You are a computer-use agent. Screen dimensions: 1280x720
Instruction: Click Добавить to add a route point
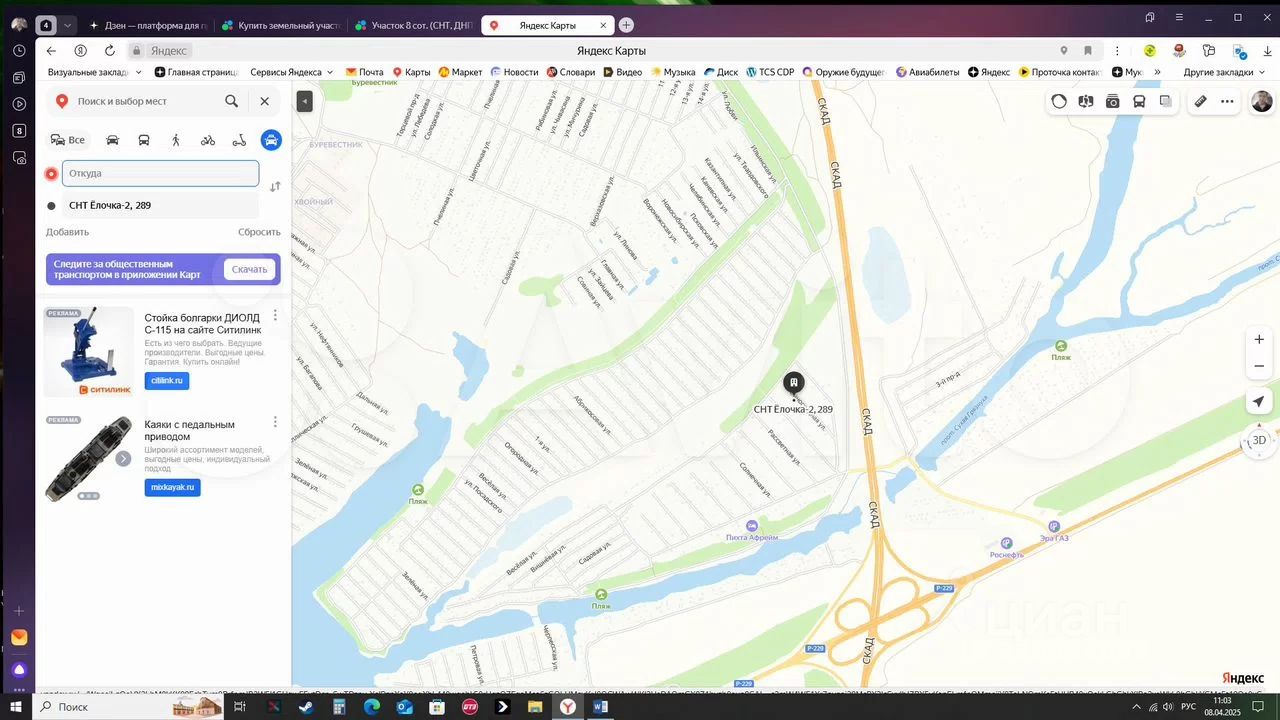(67, 232)
